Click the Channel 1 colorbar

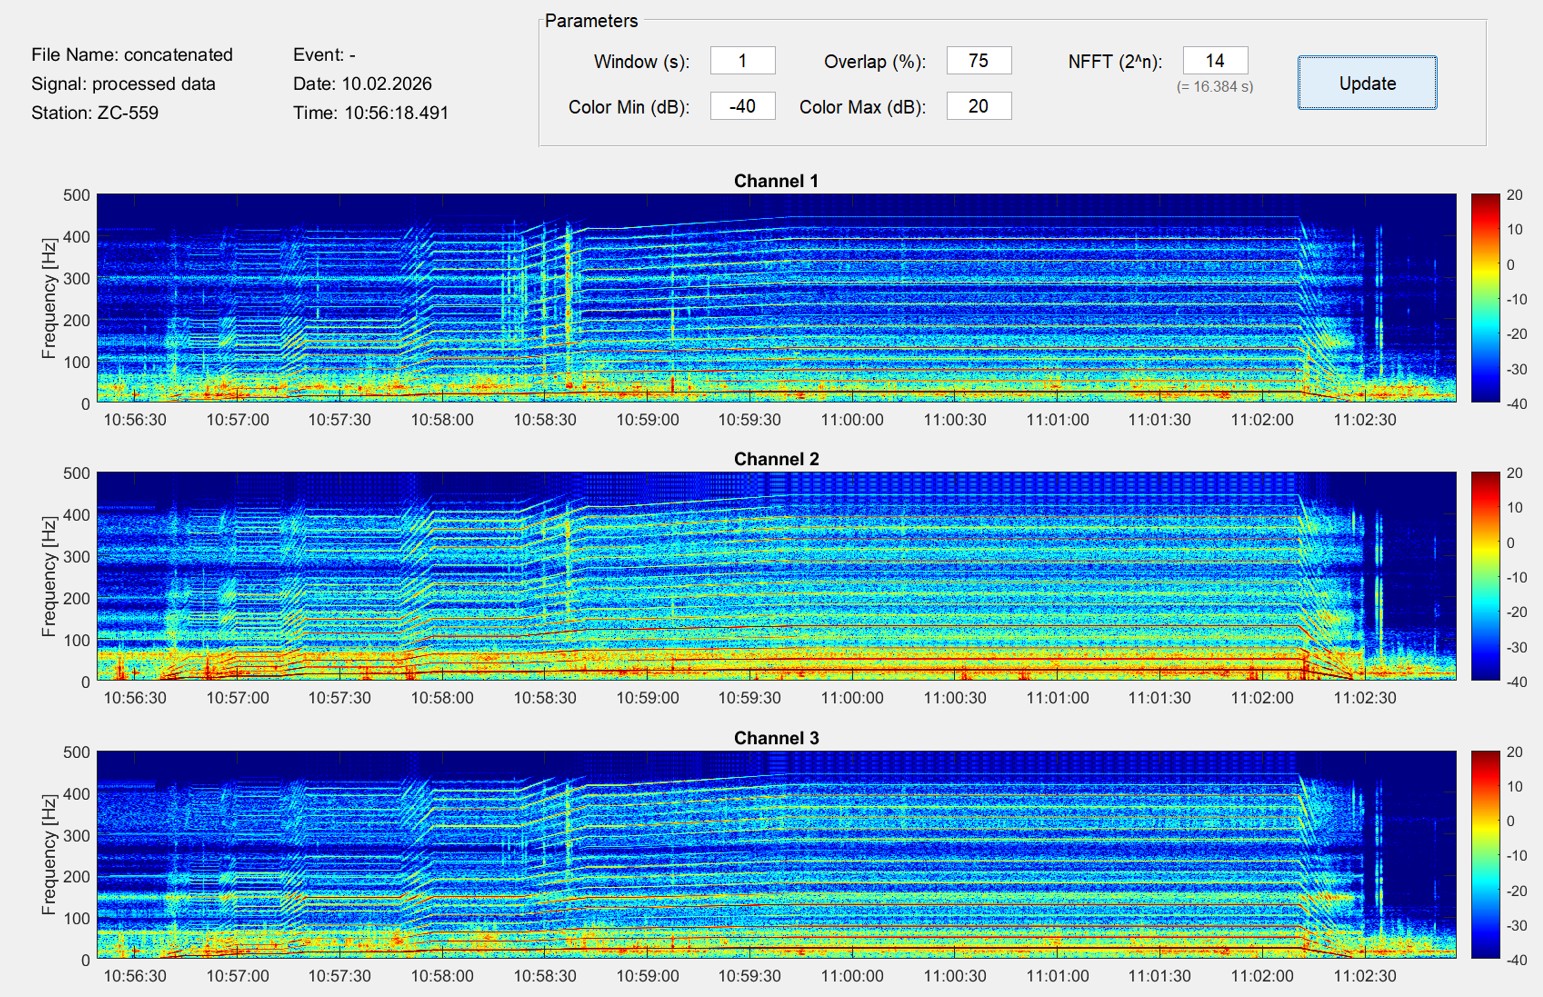pos(1485,298)
